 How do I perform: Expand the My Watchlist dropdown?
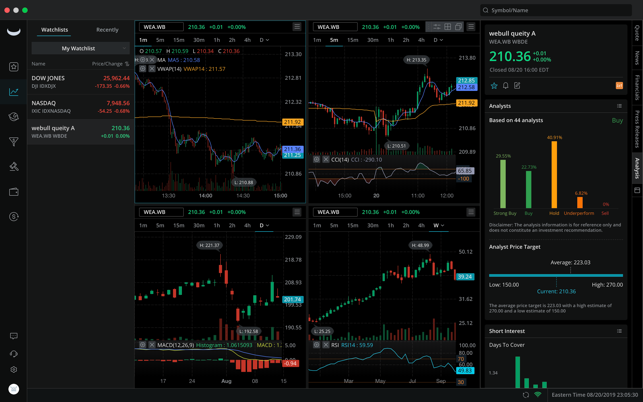coord(80,48)
